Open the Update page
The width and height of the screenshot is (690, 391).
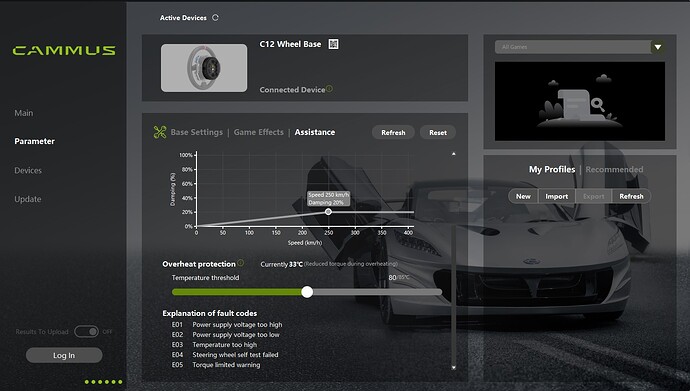[27, 199]
